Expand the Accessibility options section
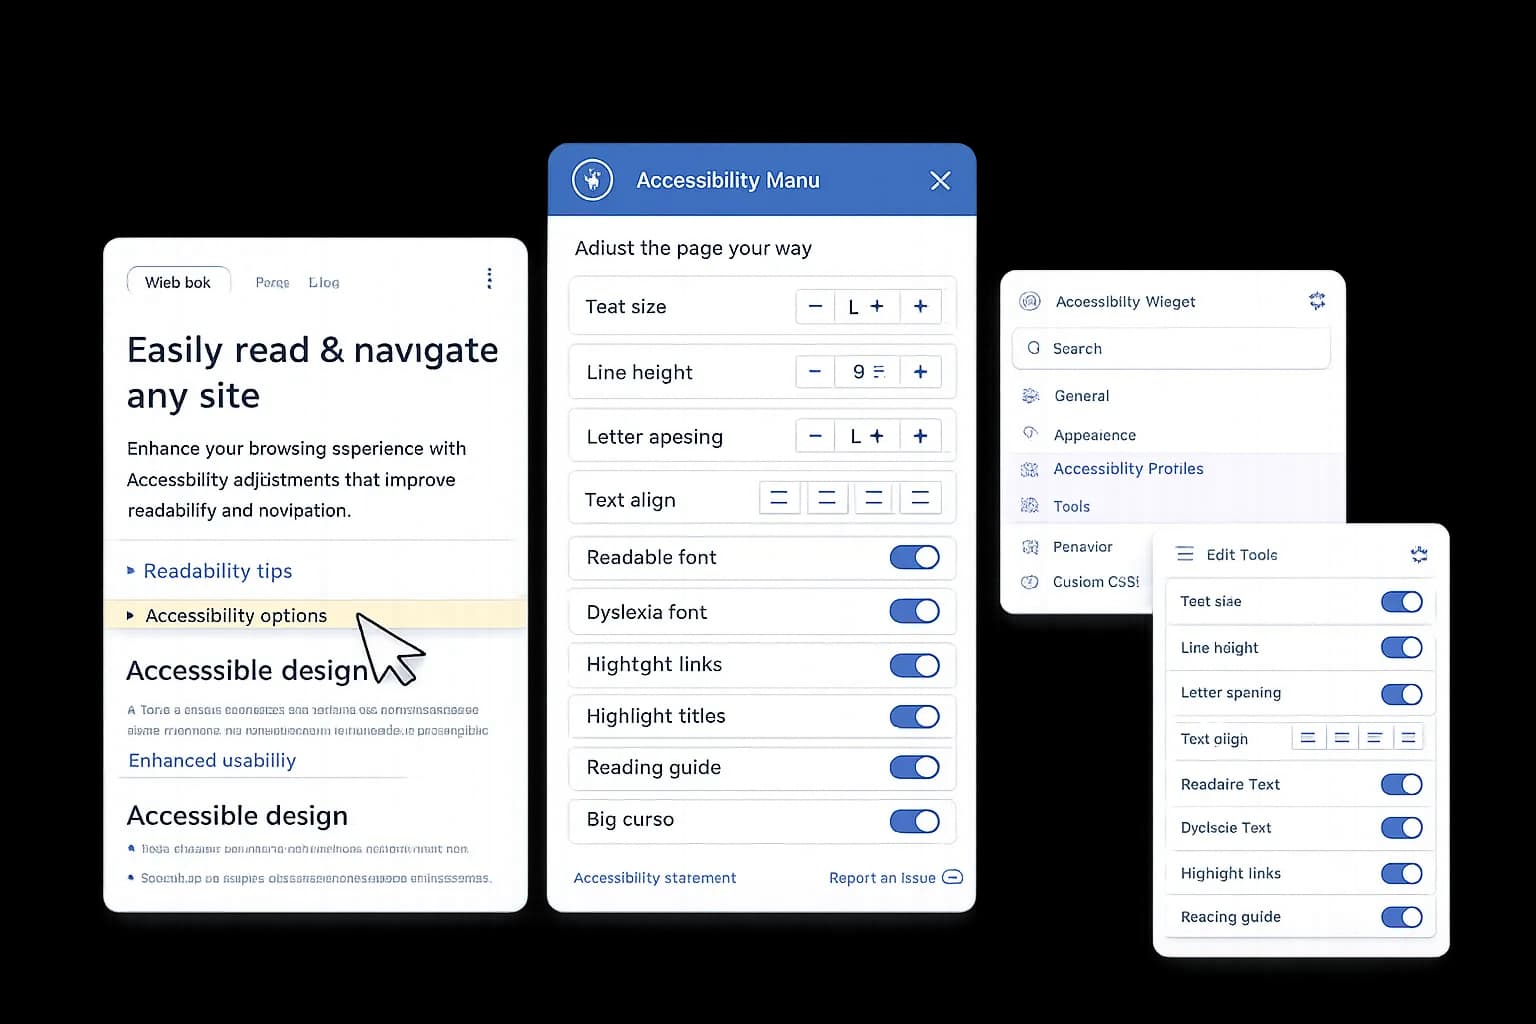The width and height of the screenshot is (1536, 1024). pos(315,615)
